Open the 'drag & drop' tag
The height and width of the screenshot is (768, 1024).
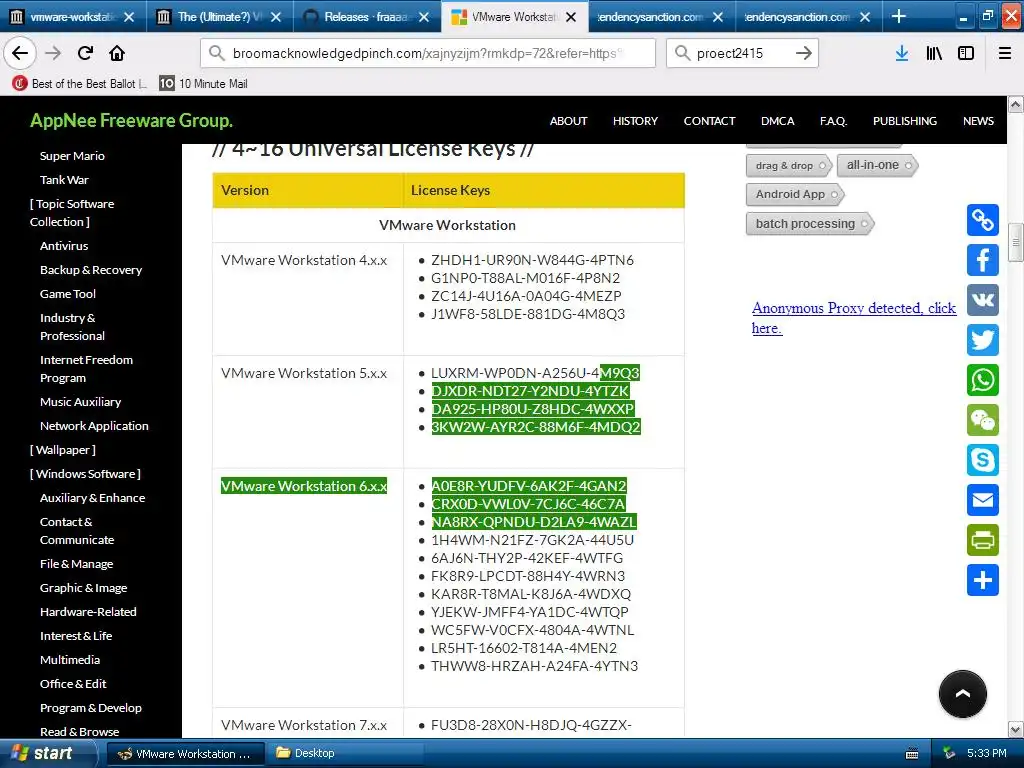click(x=789, y=165)
